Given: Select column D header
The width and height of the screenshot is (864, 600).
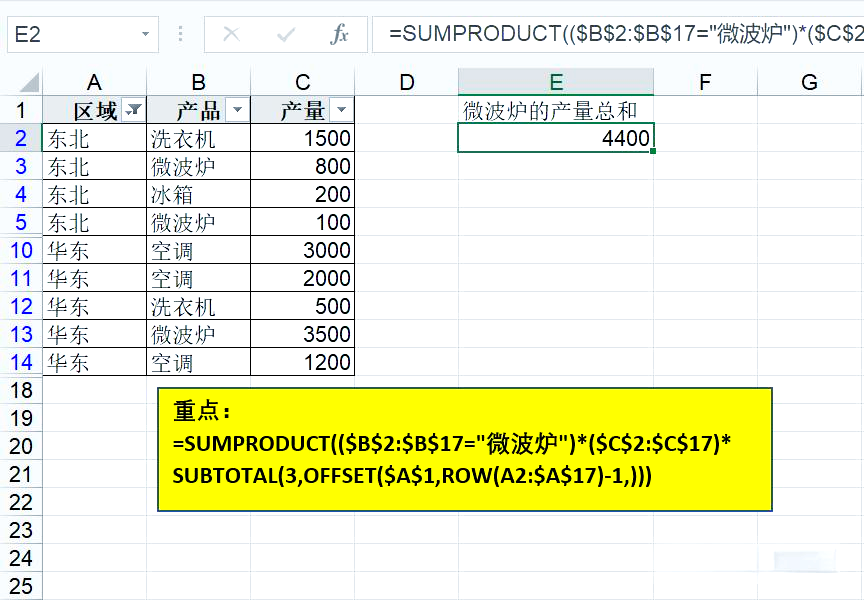Looking at the screenshot, I should pos(407,82).
